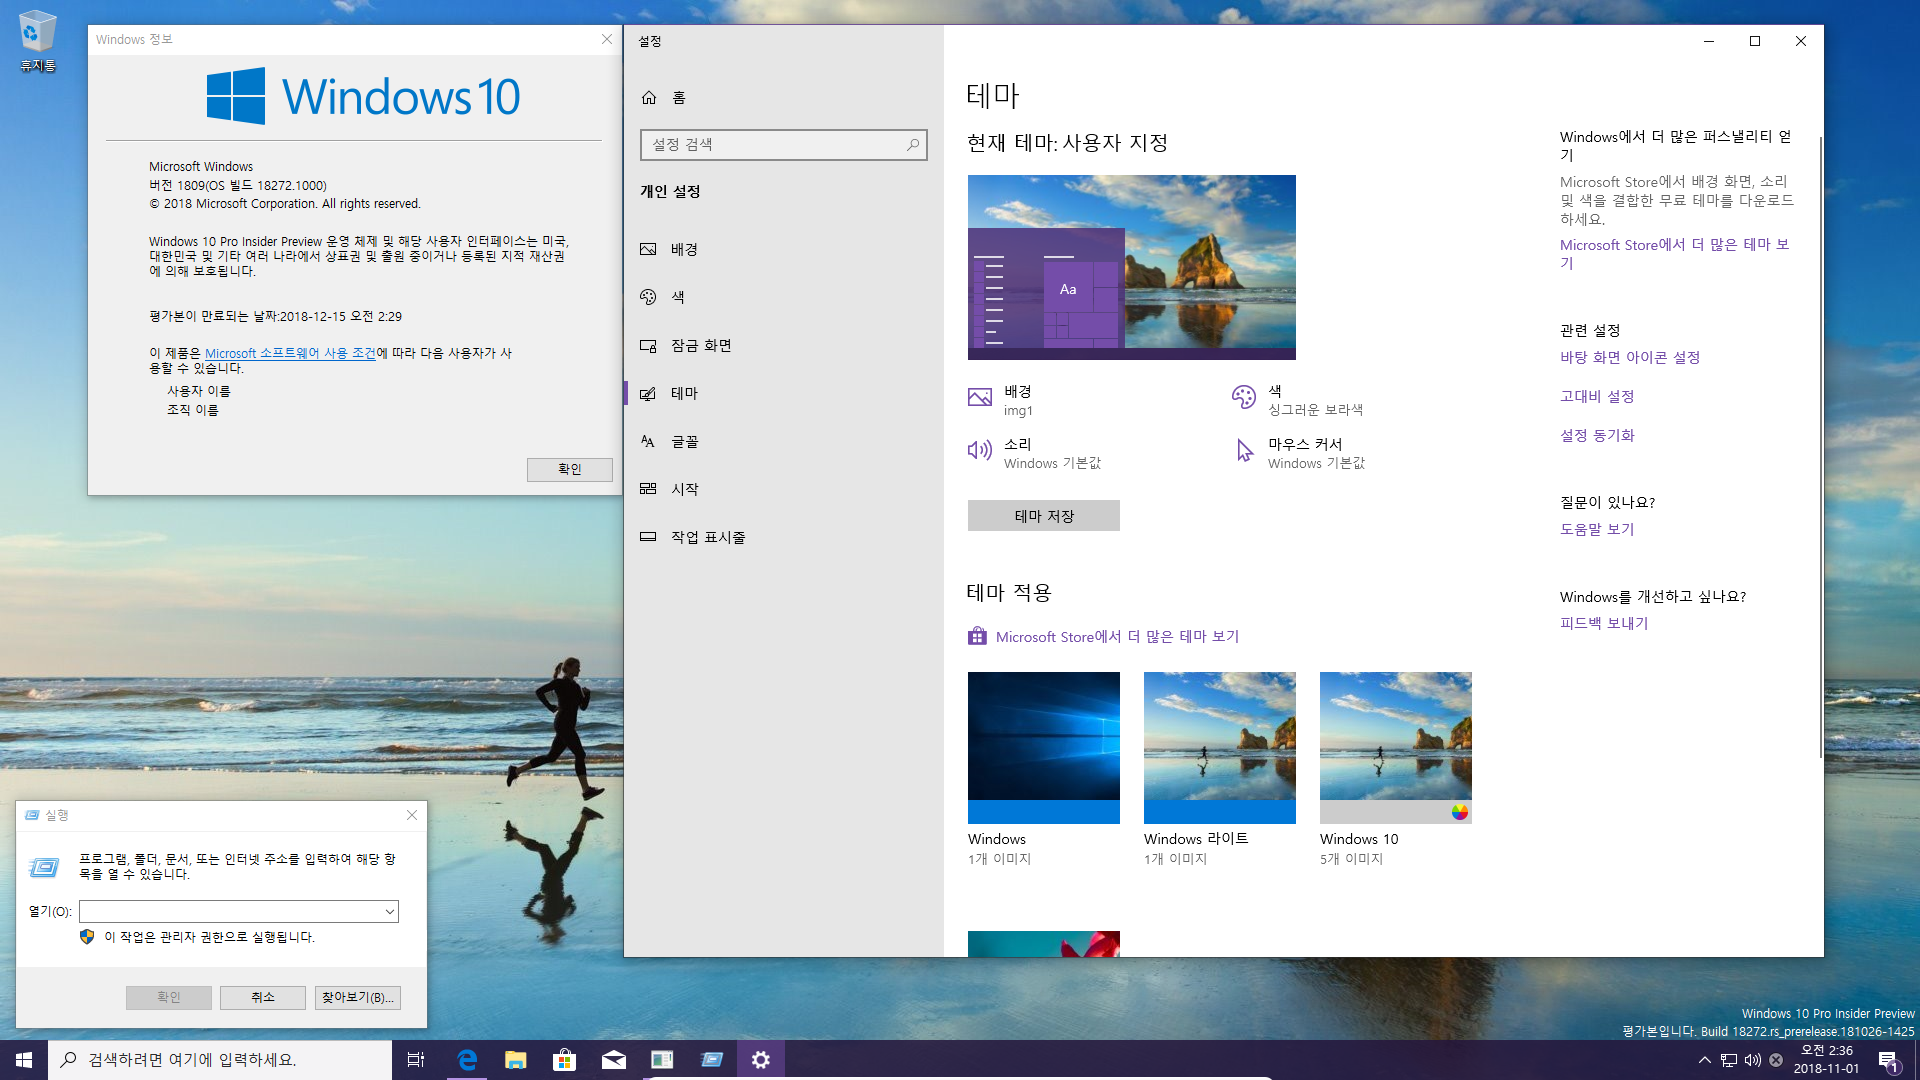Open the Recycle Bin desktop icon
Screen dimensions: 1920x1080
pos(37,41)
